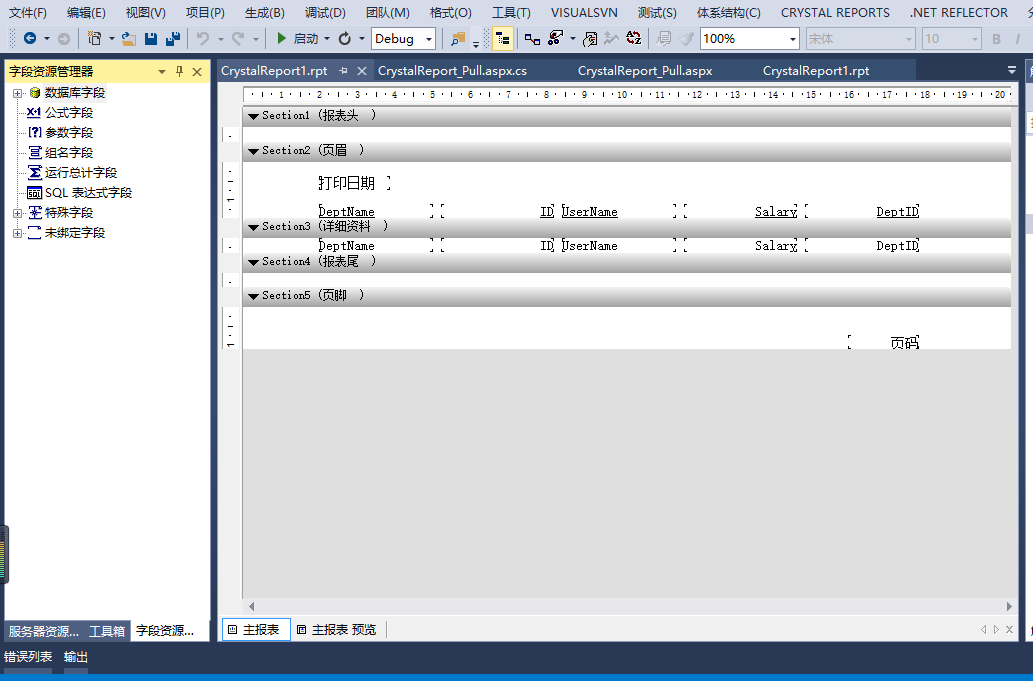Screen dimensions: 1033x681
Task: Select 打印日期 field in page header
Action: [x=354, y=183]
